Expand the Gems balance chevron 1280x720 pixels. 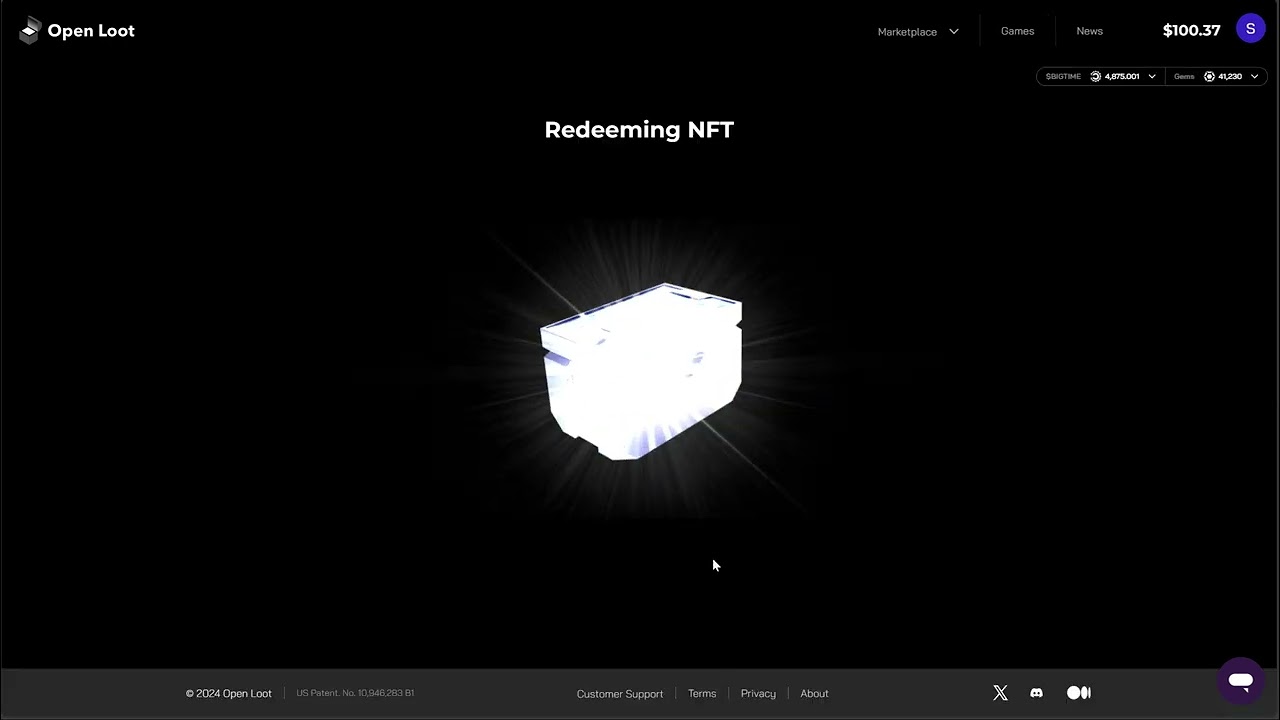coord(1254,76)
